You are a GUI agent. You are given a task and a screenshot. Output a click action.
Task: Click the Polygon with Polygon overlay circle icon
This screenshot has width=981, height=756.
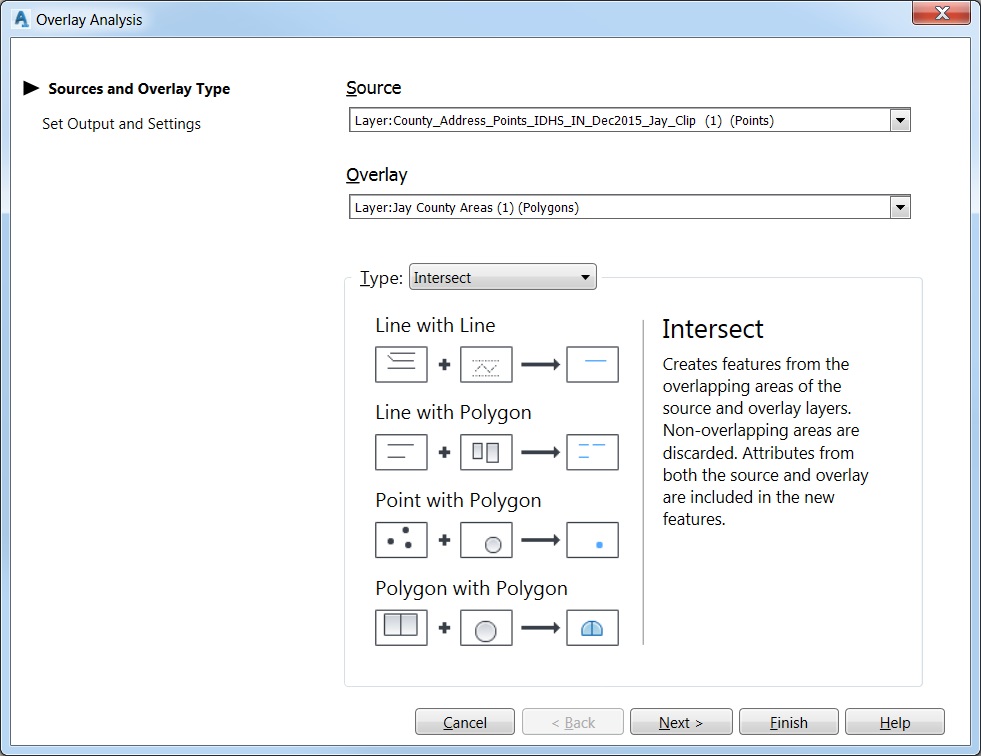point(486,628)
